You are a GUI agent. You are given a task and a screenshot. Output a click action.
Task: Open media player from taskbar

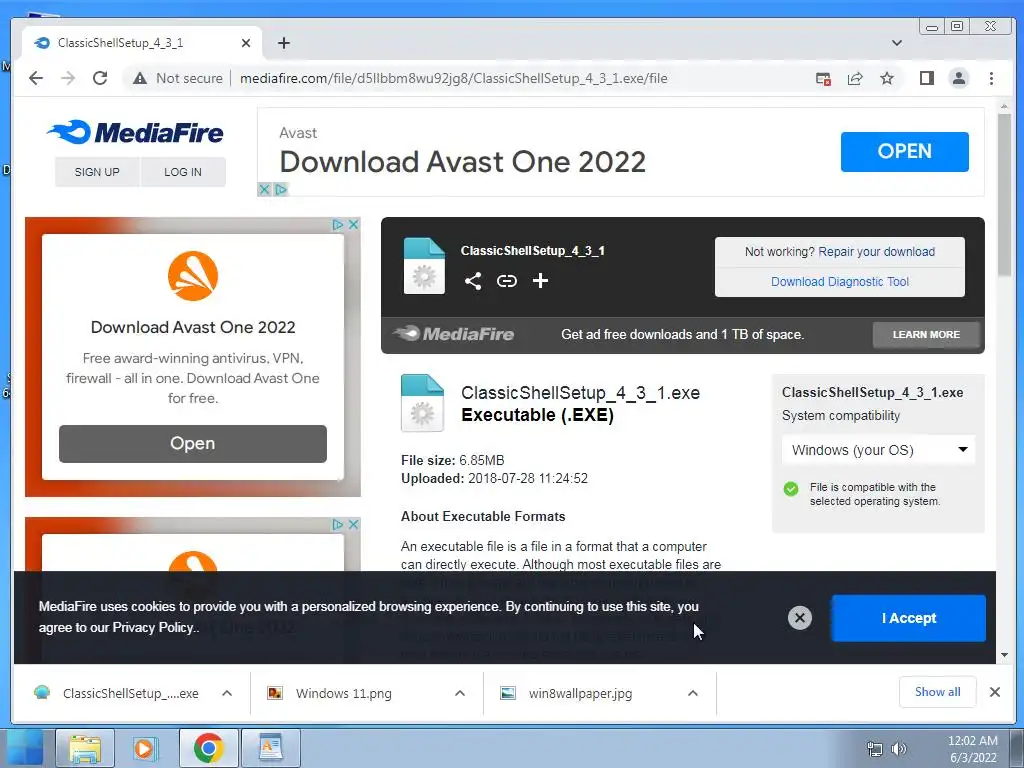point(145,748)
